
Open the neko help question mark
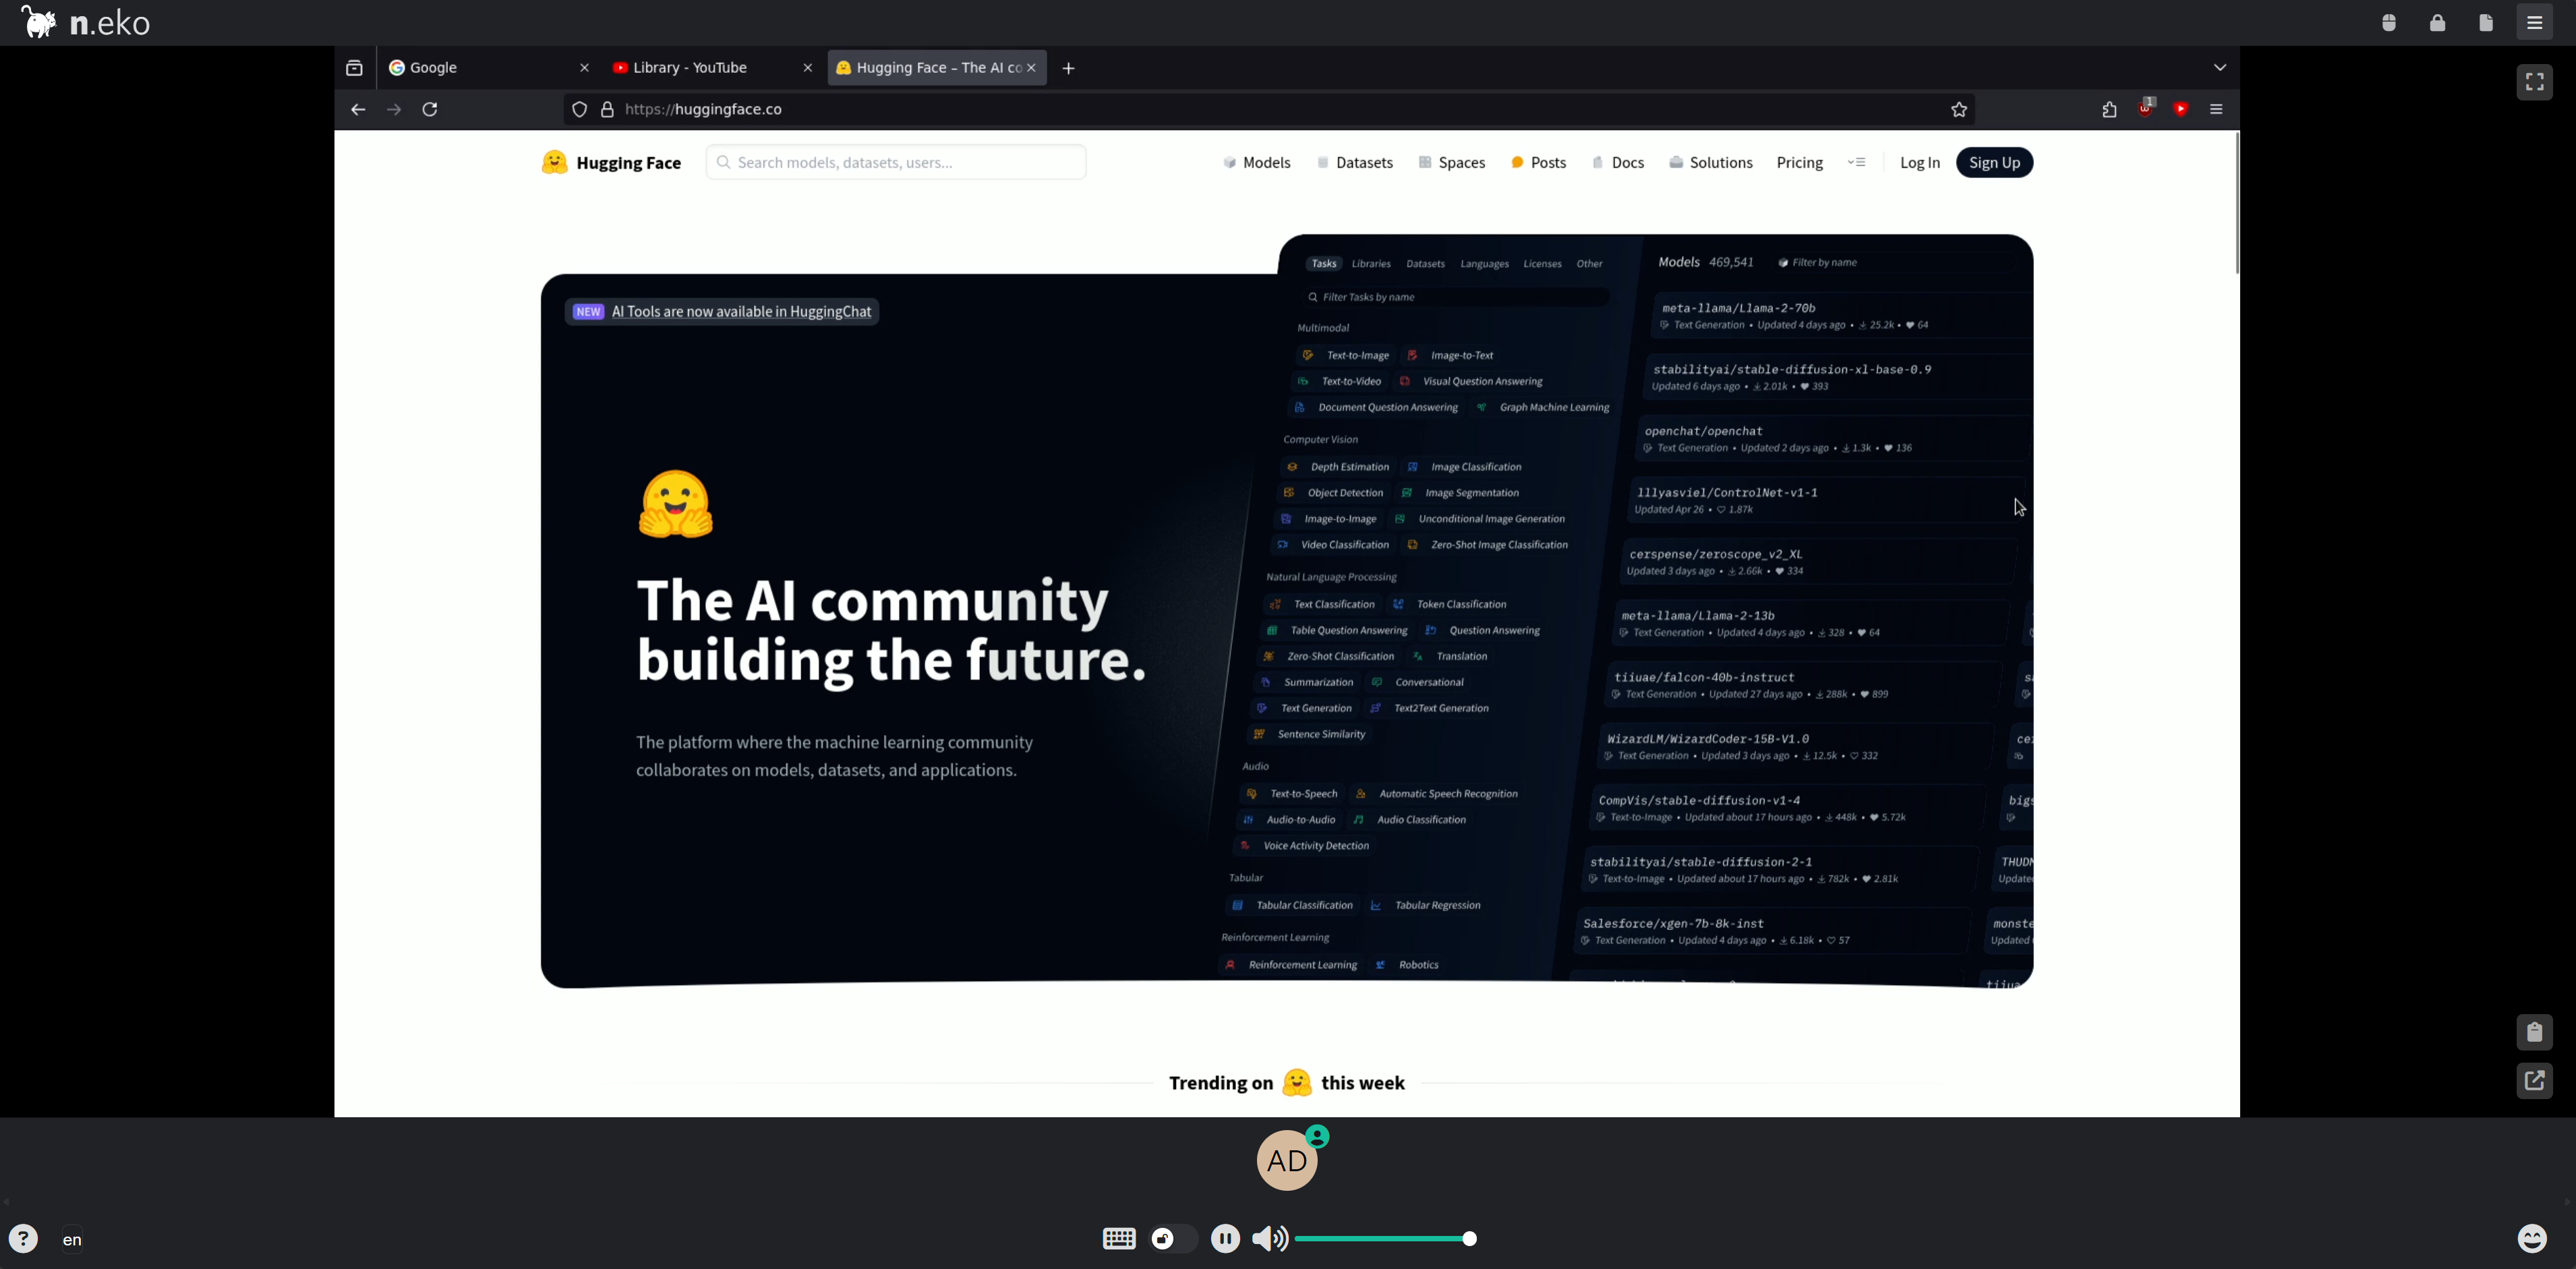click(23, 1240)
